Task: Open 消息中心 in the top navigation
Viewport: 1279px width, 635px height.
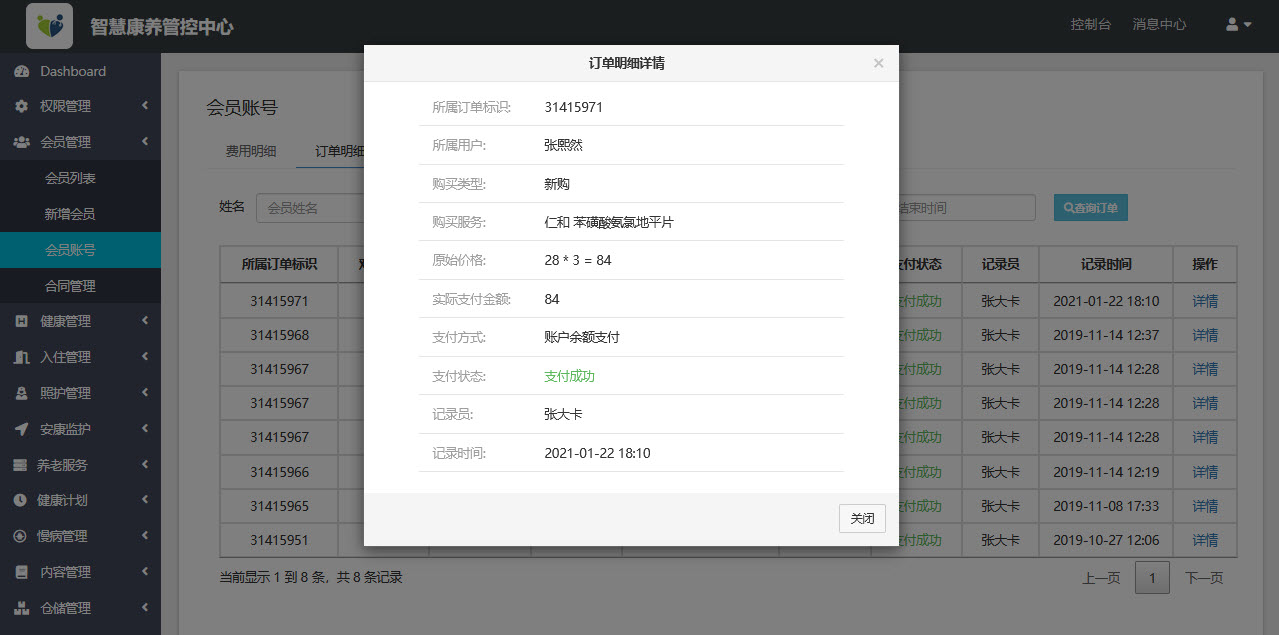Action: (x=1158, y=24)
